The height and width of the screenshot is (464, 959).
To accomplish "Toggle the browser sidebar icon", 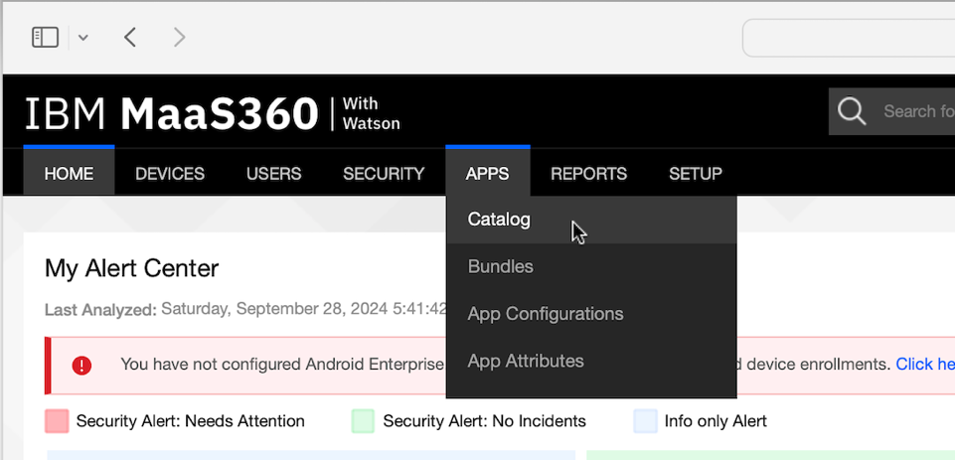I will click(x=45, y=37).
